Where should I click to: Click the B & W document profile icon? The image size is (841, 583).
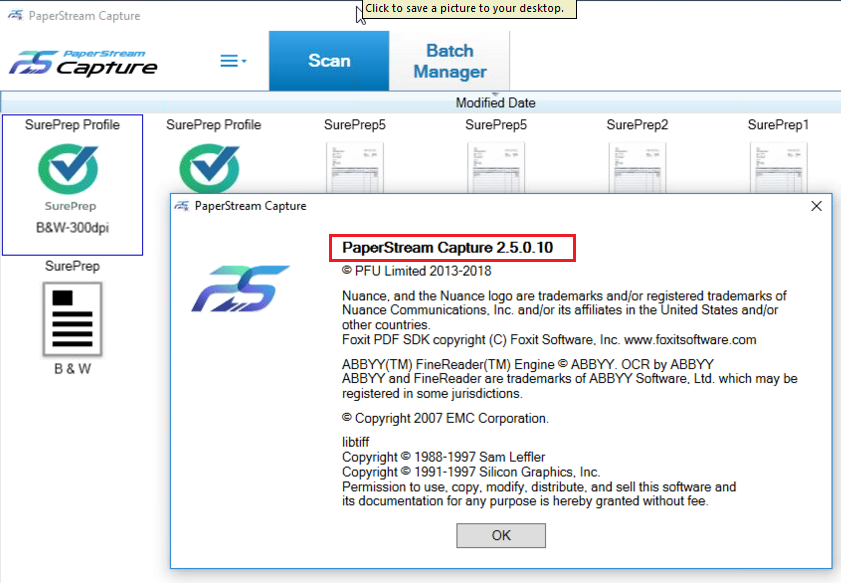coord(72,320)
